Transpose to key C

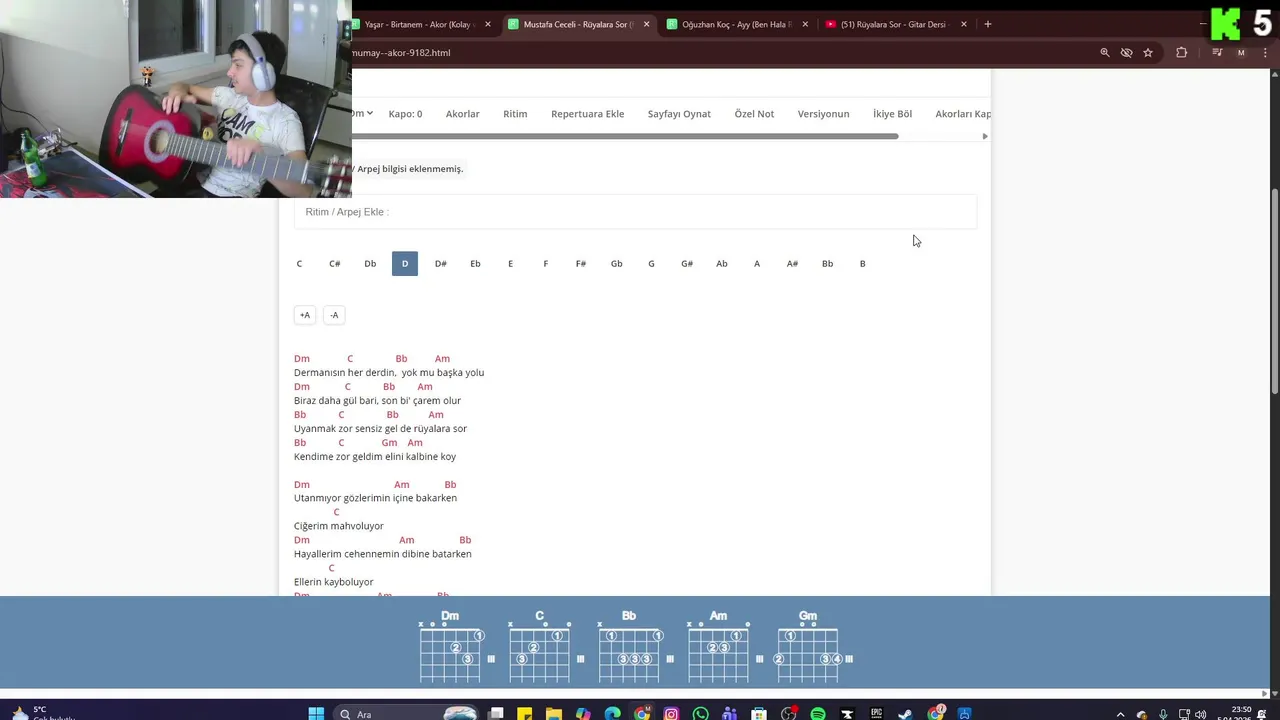click(299, 263)
